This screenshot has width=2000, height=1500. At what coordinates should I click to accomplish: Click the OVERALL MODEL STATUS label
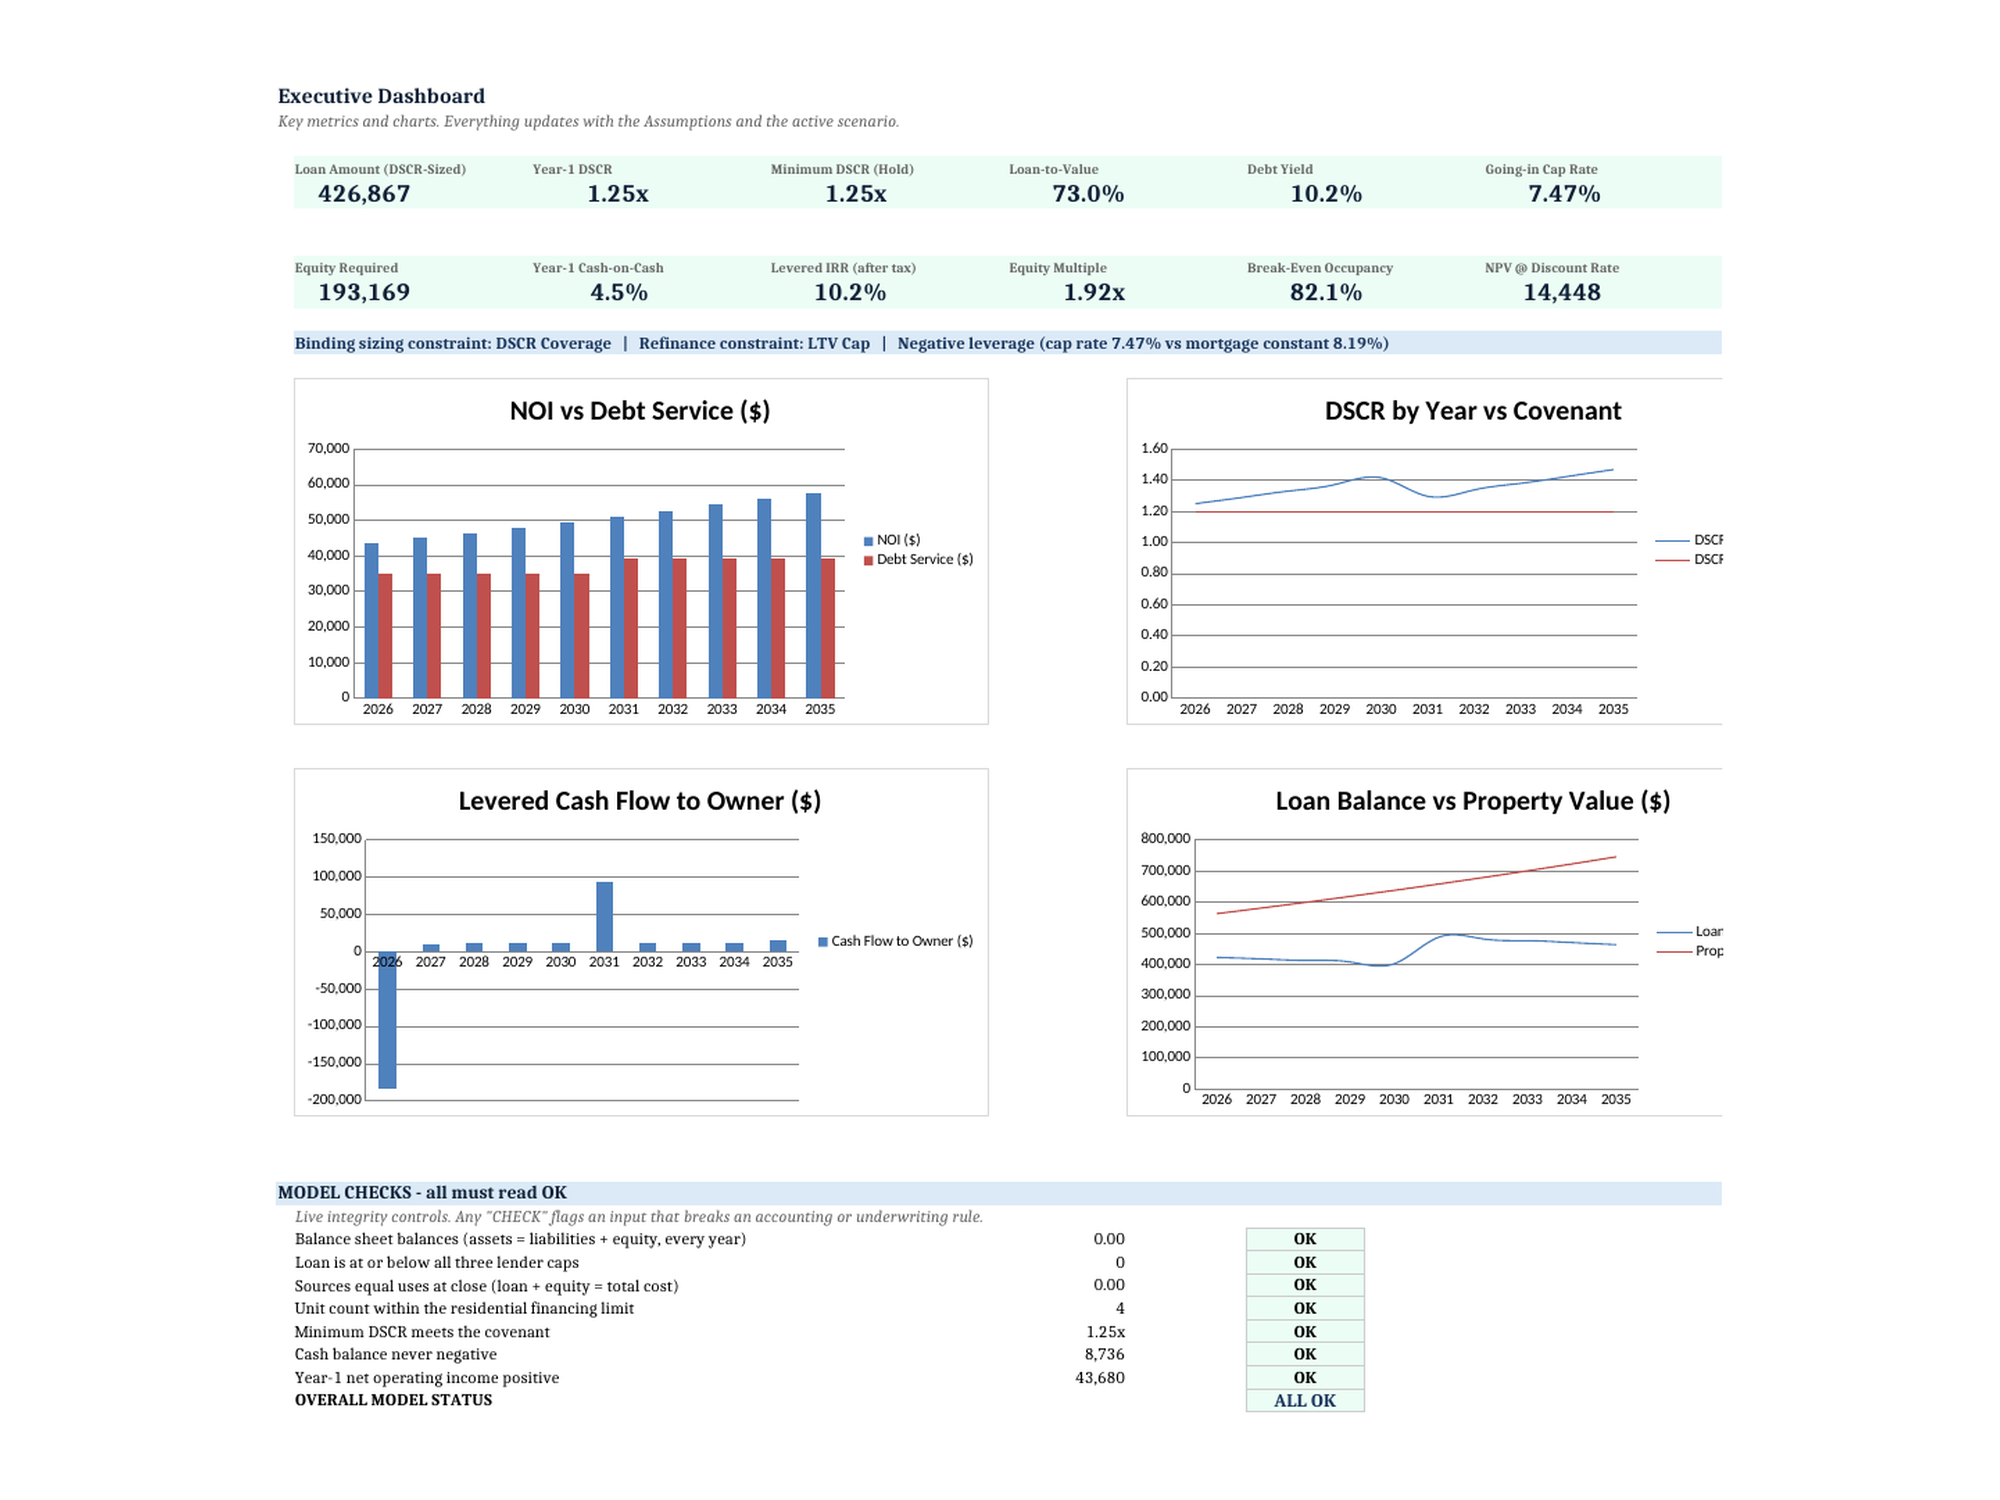point(393,1400)
